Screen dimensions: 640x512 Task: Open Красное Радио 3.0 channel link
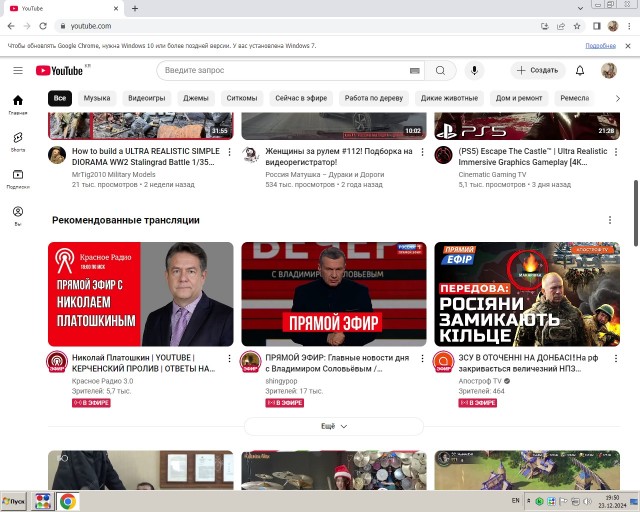click(x=102, y=381)
